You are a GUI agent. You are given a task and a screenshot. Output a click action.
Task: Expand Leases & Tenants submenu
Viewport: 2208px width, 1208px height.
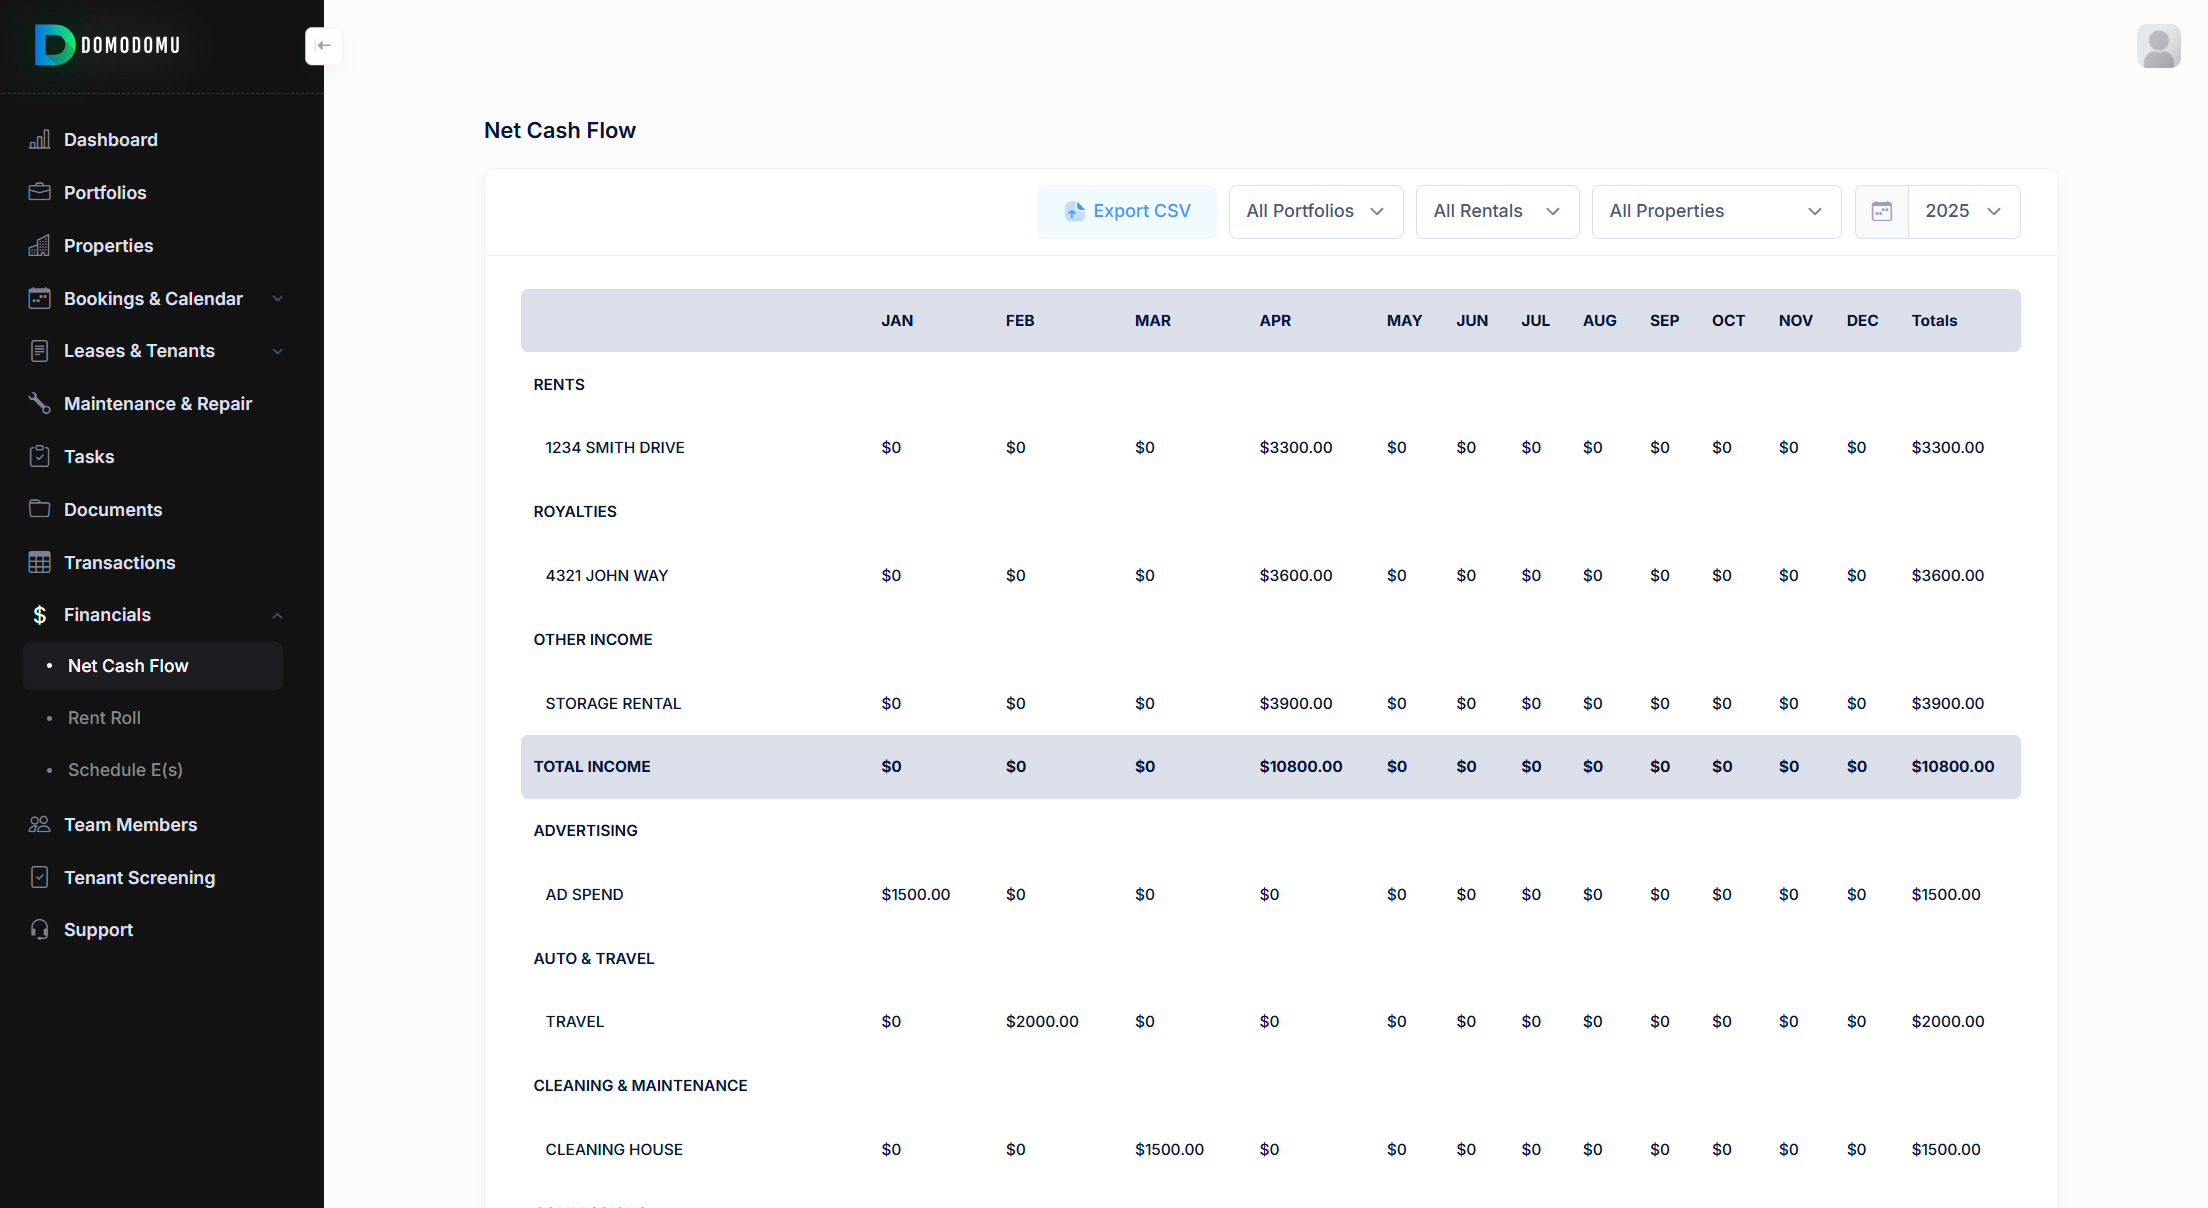tap(278, 351)
